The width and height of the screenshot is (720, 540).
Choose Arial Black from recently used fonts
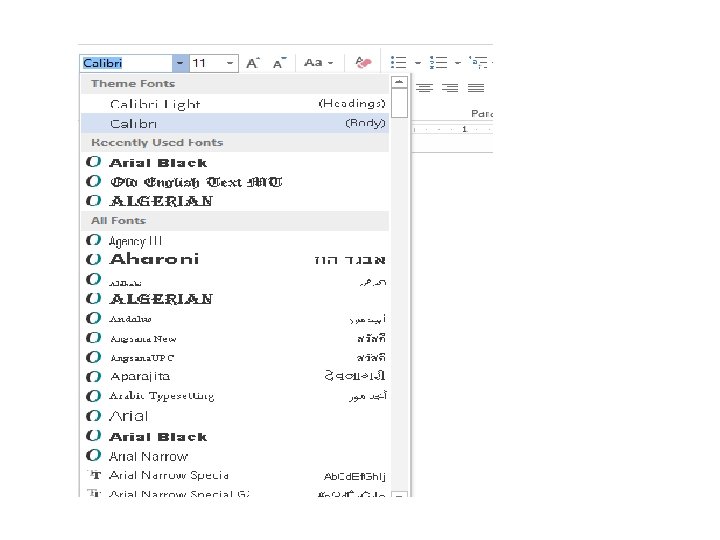click(x=235, y=163)
